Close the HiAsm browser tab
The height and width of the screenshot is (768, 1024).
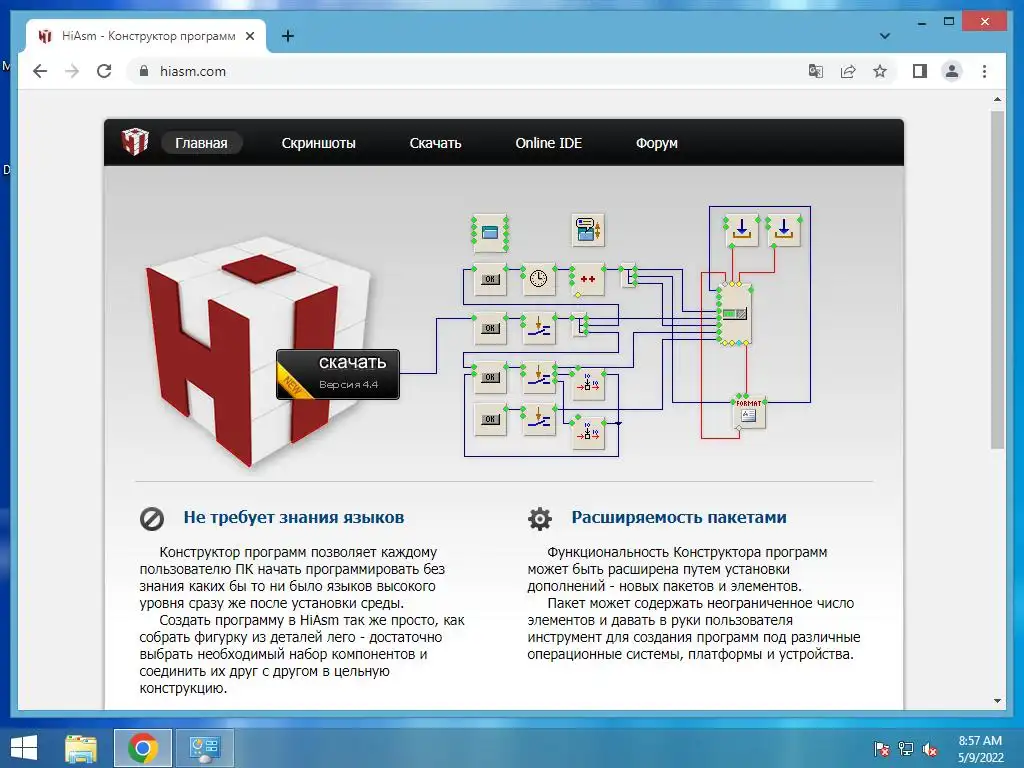coord(249,36)
